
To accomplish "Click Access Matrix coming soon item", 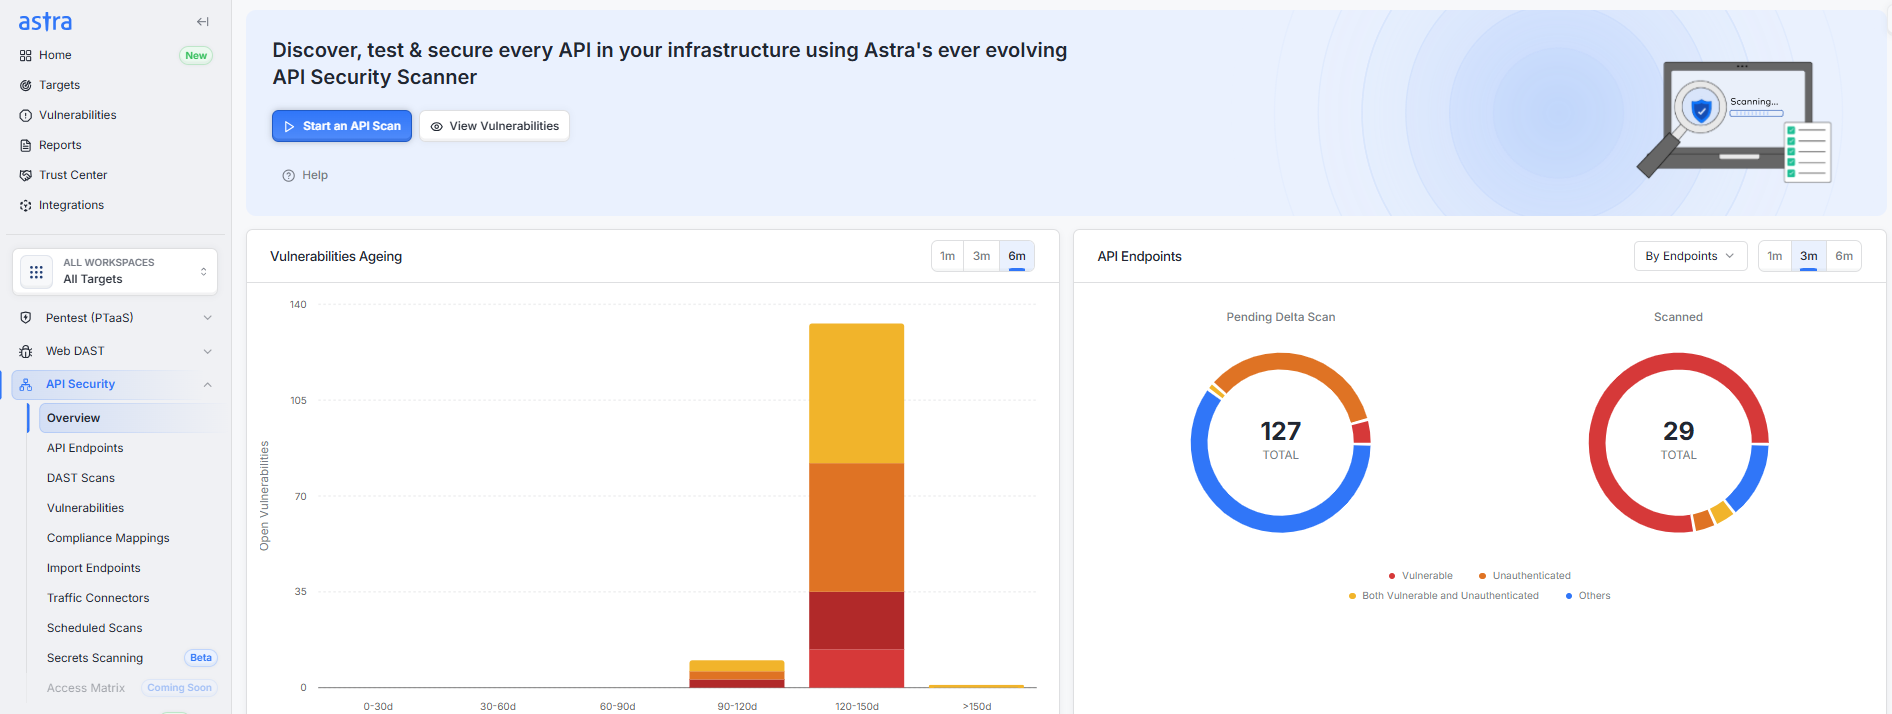I will coord(86,688).
